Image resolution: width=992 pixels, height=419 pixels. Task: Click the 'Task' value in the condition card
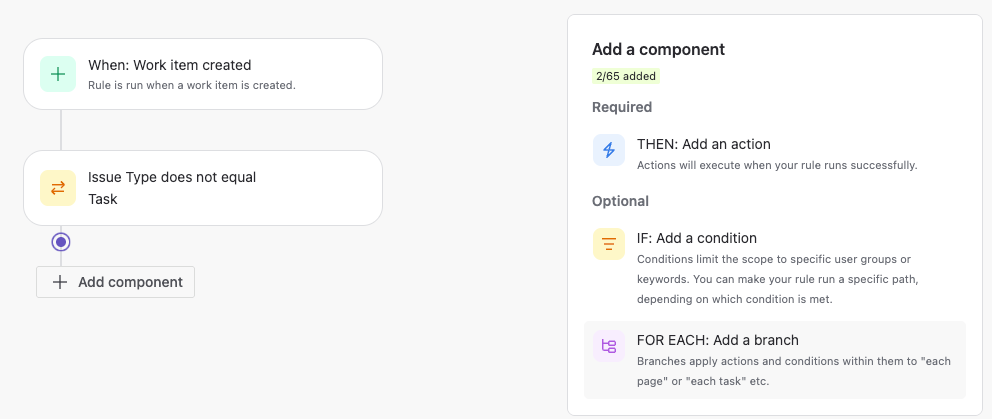[x=102, y=199]
